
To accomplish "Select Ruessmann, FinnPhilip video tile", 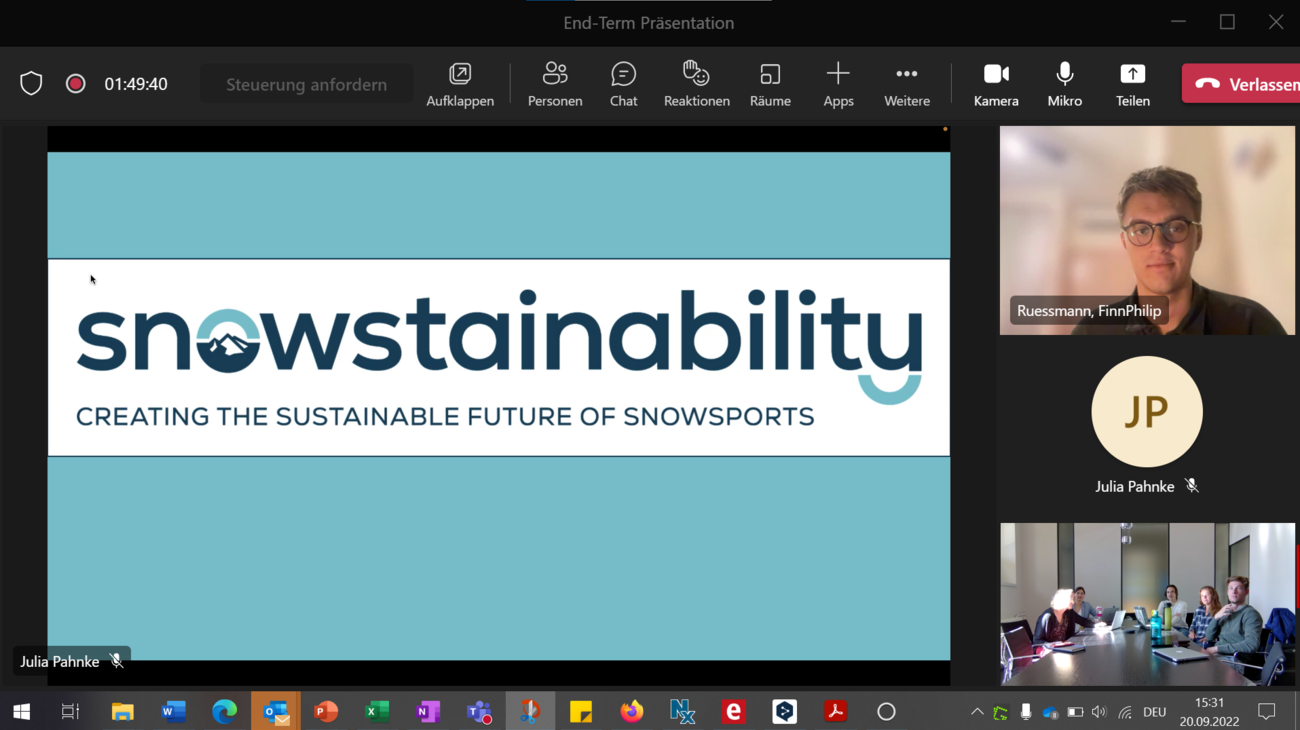I will point(1147,230).
